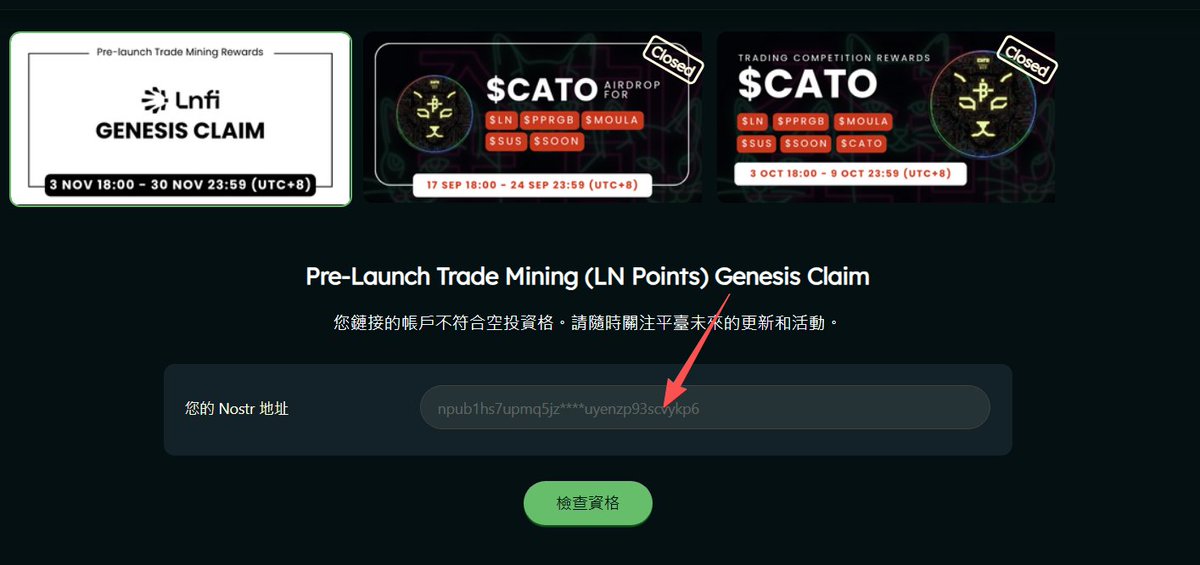
Task: Click the 3 NOV – 30 NOV date label
Action: point(180,185)
